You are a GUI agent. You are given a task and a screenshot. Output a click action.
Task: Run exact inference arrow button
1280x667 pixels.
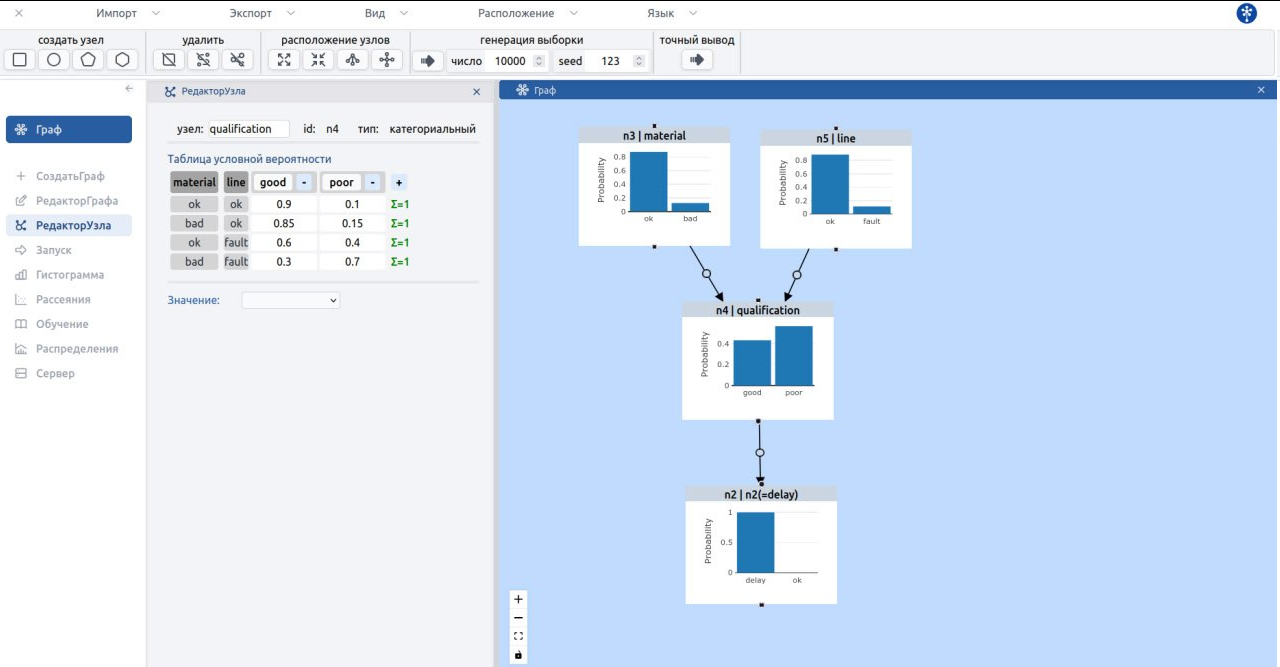pyautogui.click(x=697, y=60)
